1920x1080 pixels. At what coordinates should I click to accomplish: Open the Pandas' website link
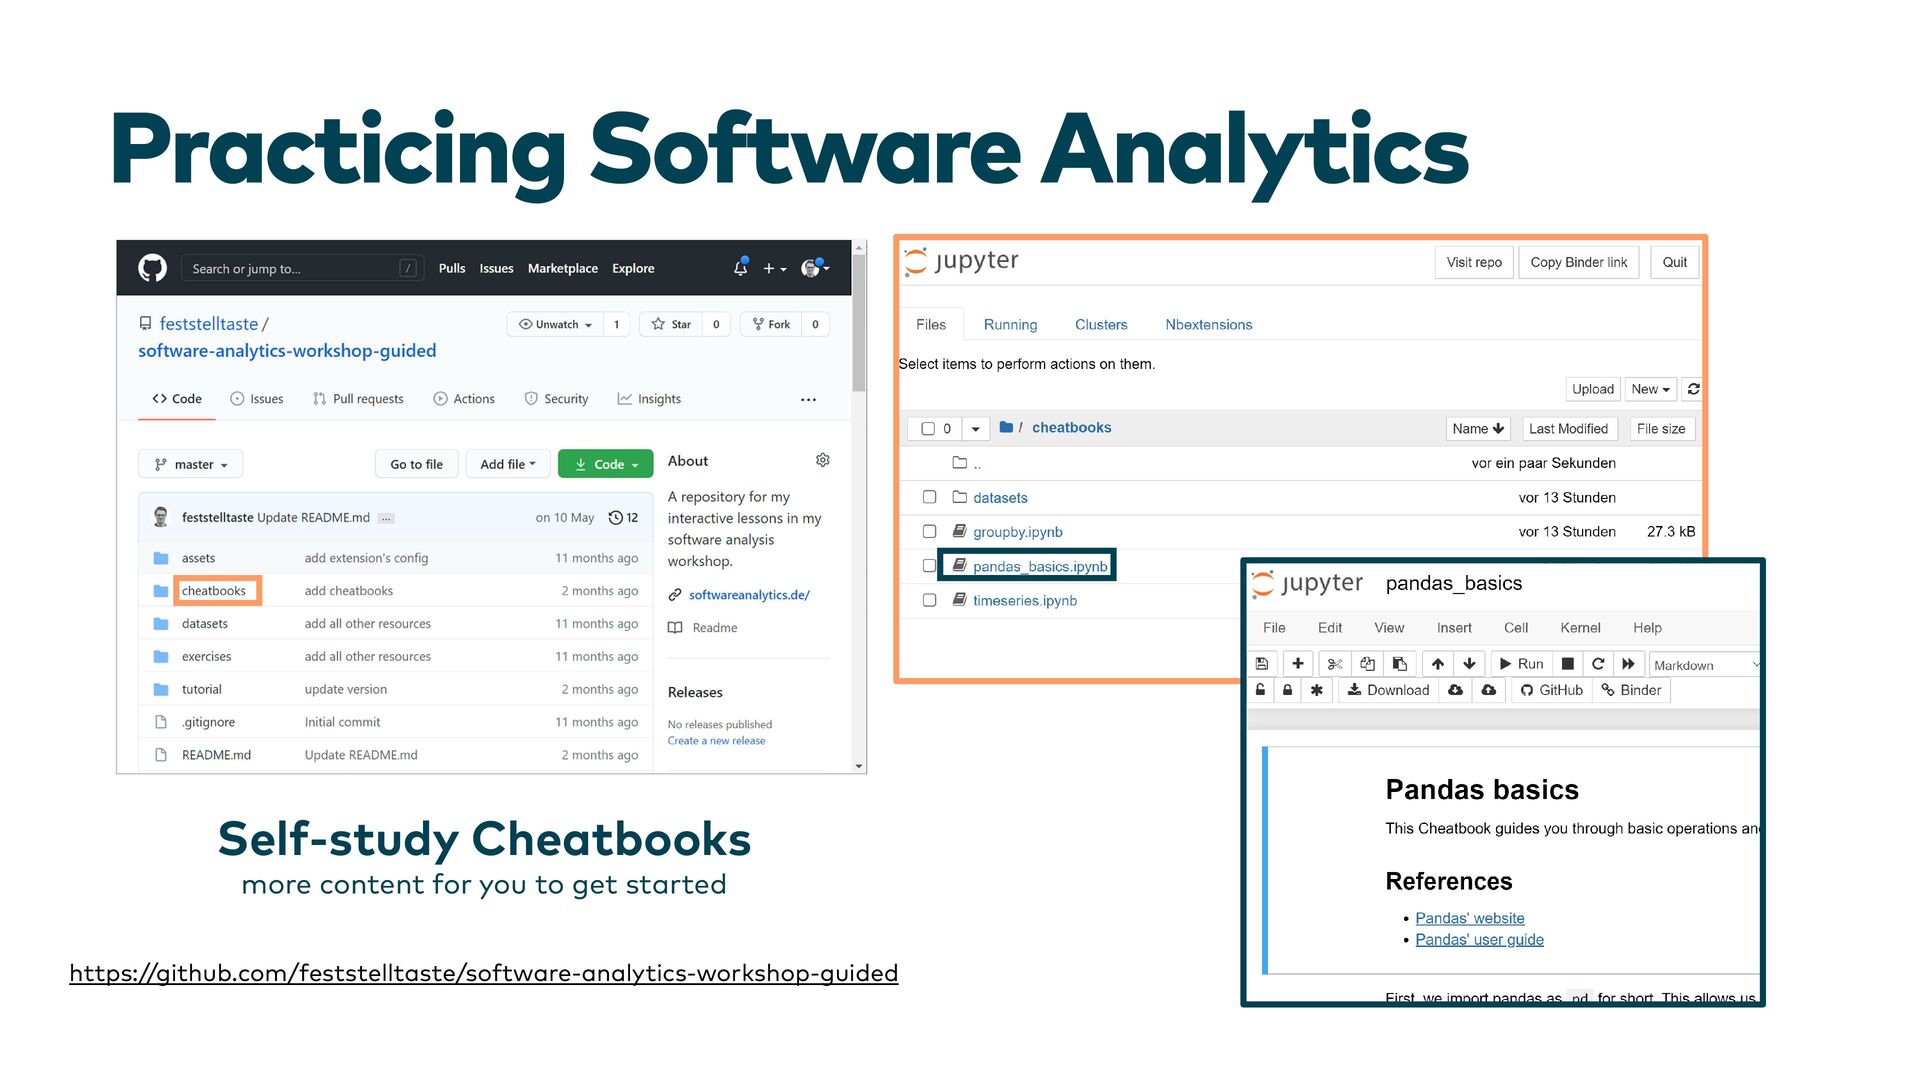(x=1469, y=918)
